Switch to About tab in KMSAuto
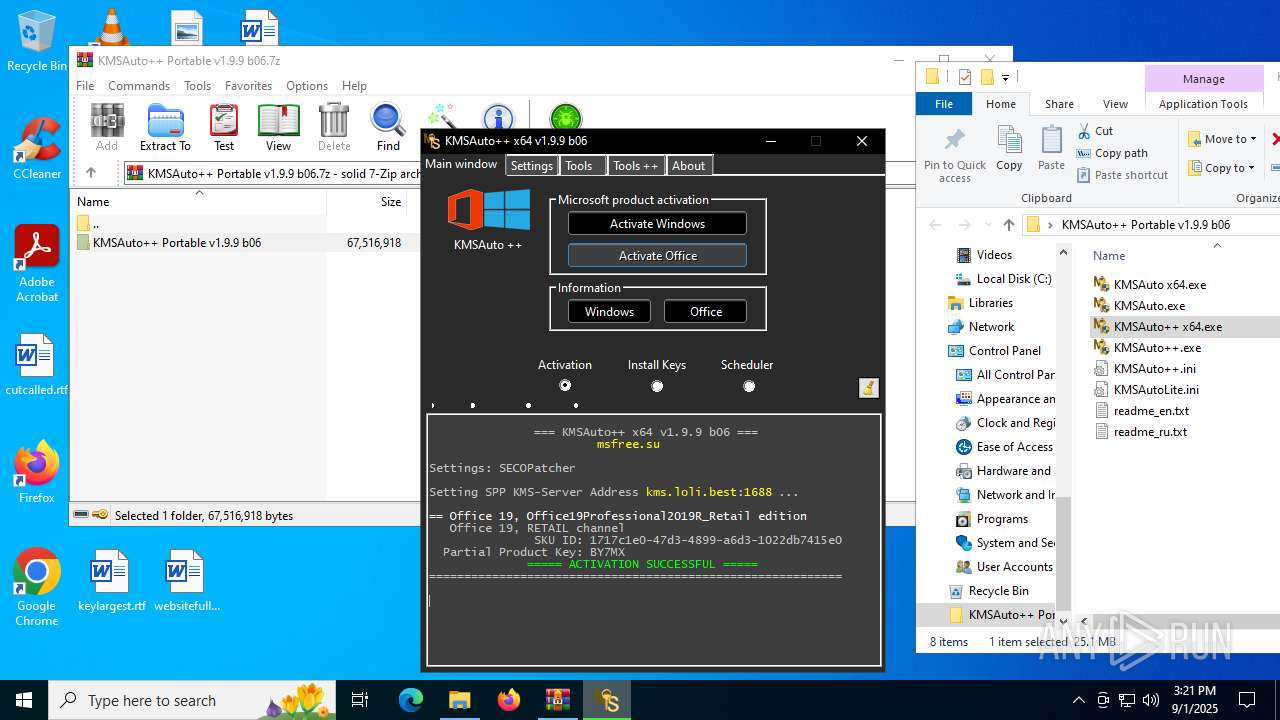This screenshot has height=720, width=1280. (688, 166)
